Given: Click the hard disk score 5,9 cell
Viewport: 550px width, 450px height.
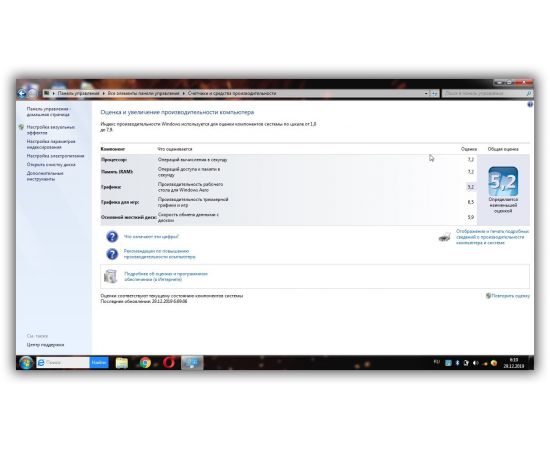Looking at the screenshot, I should [x=471, y=217].
